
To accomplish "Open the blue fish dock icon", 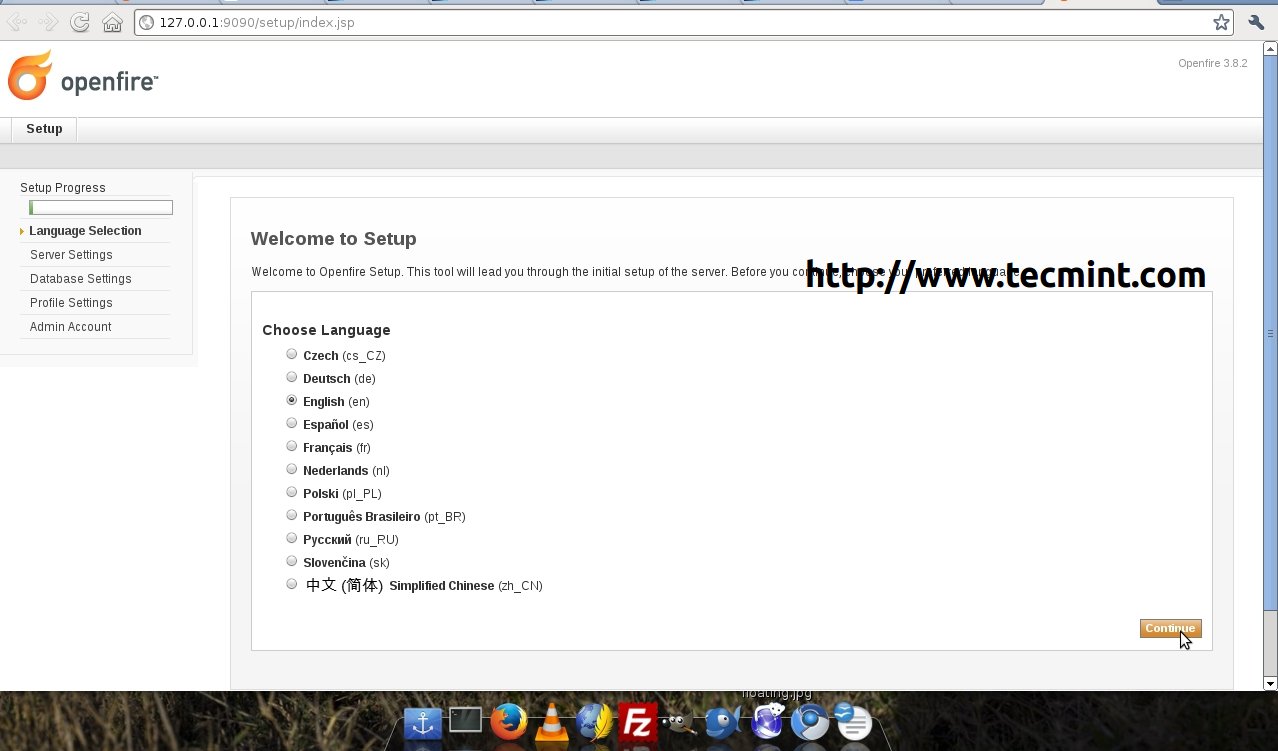I will point(722,722).
